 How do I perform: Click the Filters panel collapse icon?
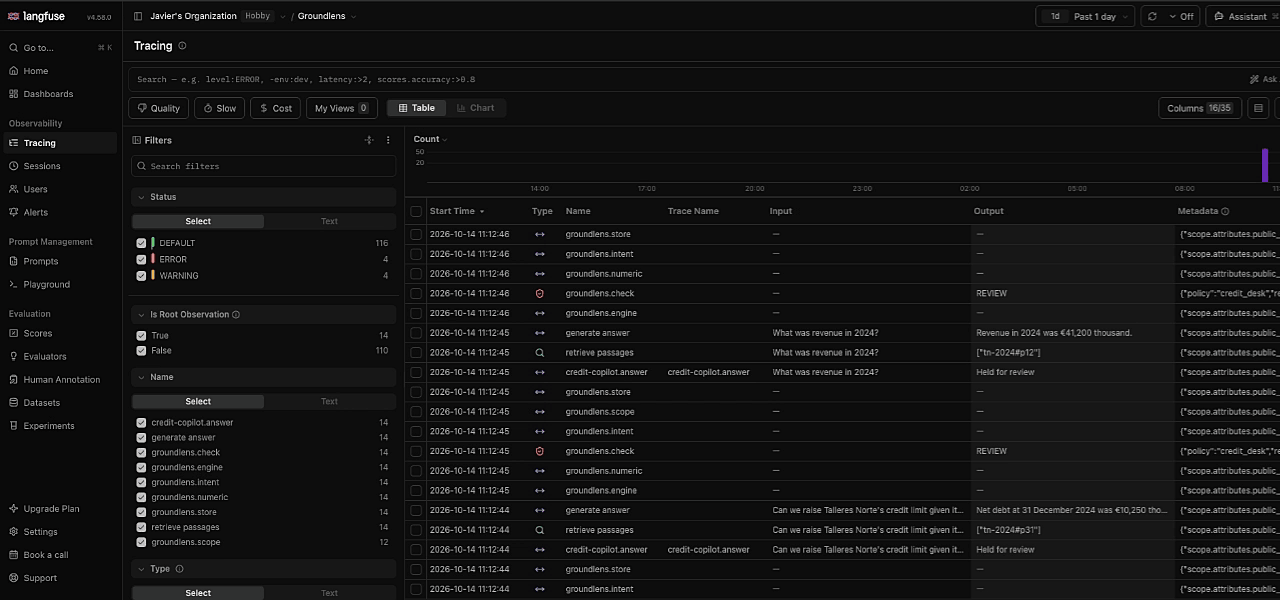click(x=137, y=140)
